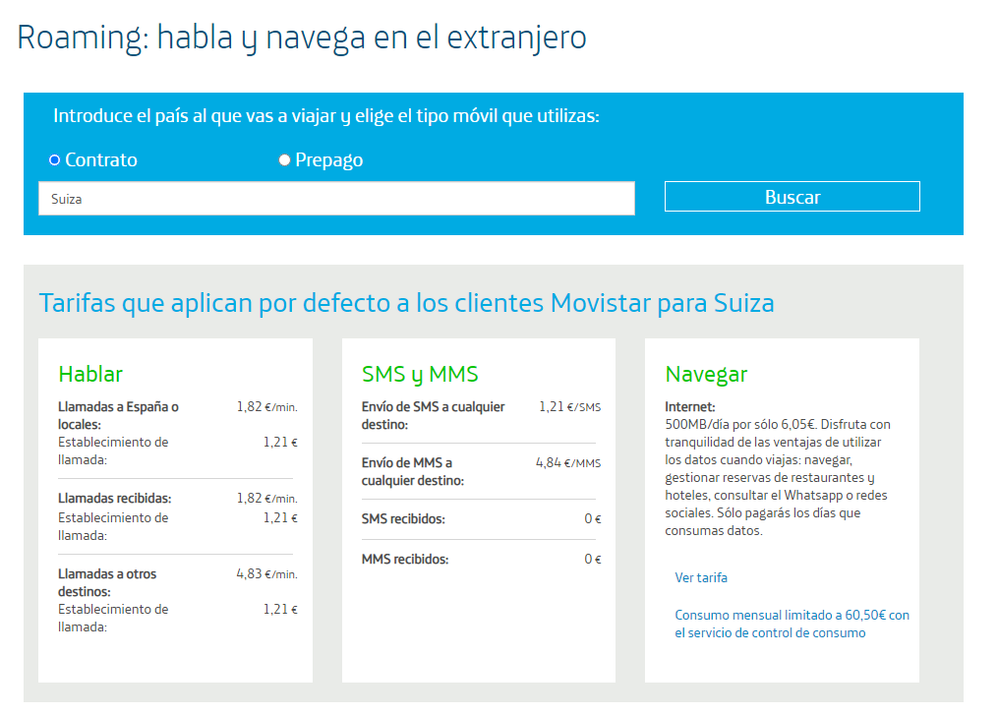The width and height of the screenshot is (998, 724).
Task: Select the Prepago radio button
Action: [284, 159]
